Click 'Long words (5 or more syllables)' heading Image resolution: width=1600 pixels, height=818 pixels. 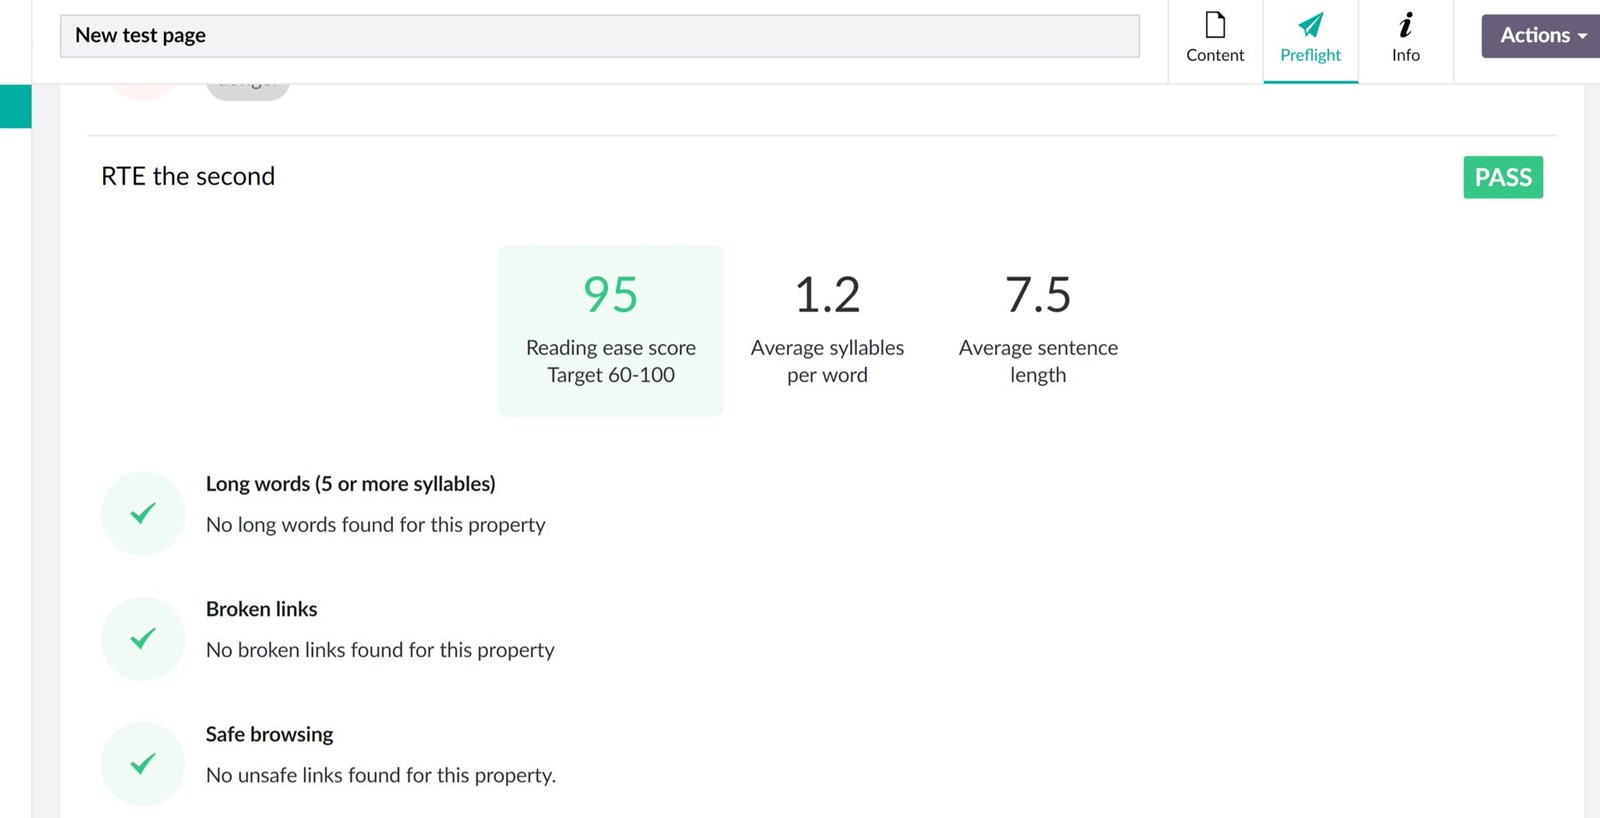(351, 484)
